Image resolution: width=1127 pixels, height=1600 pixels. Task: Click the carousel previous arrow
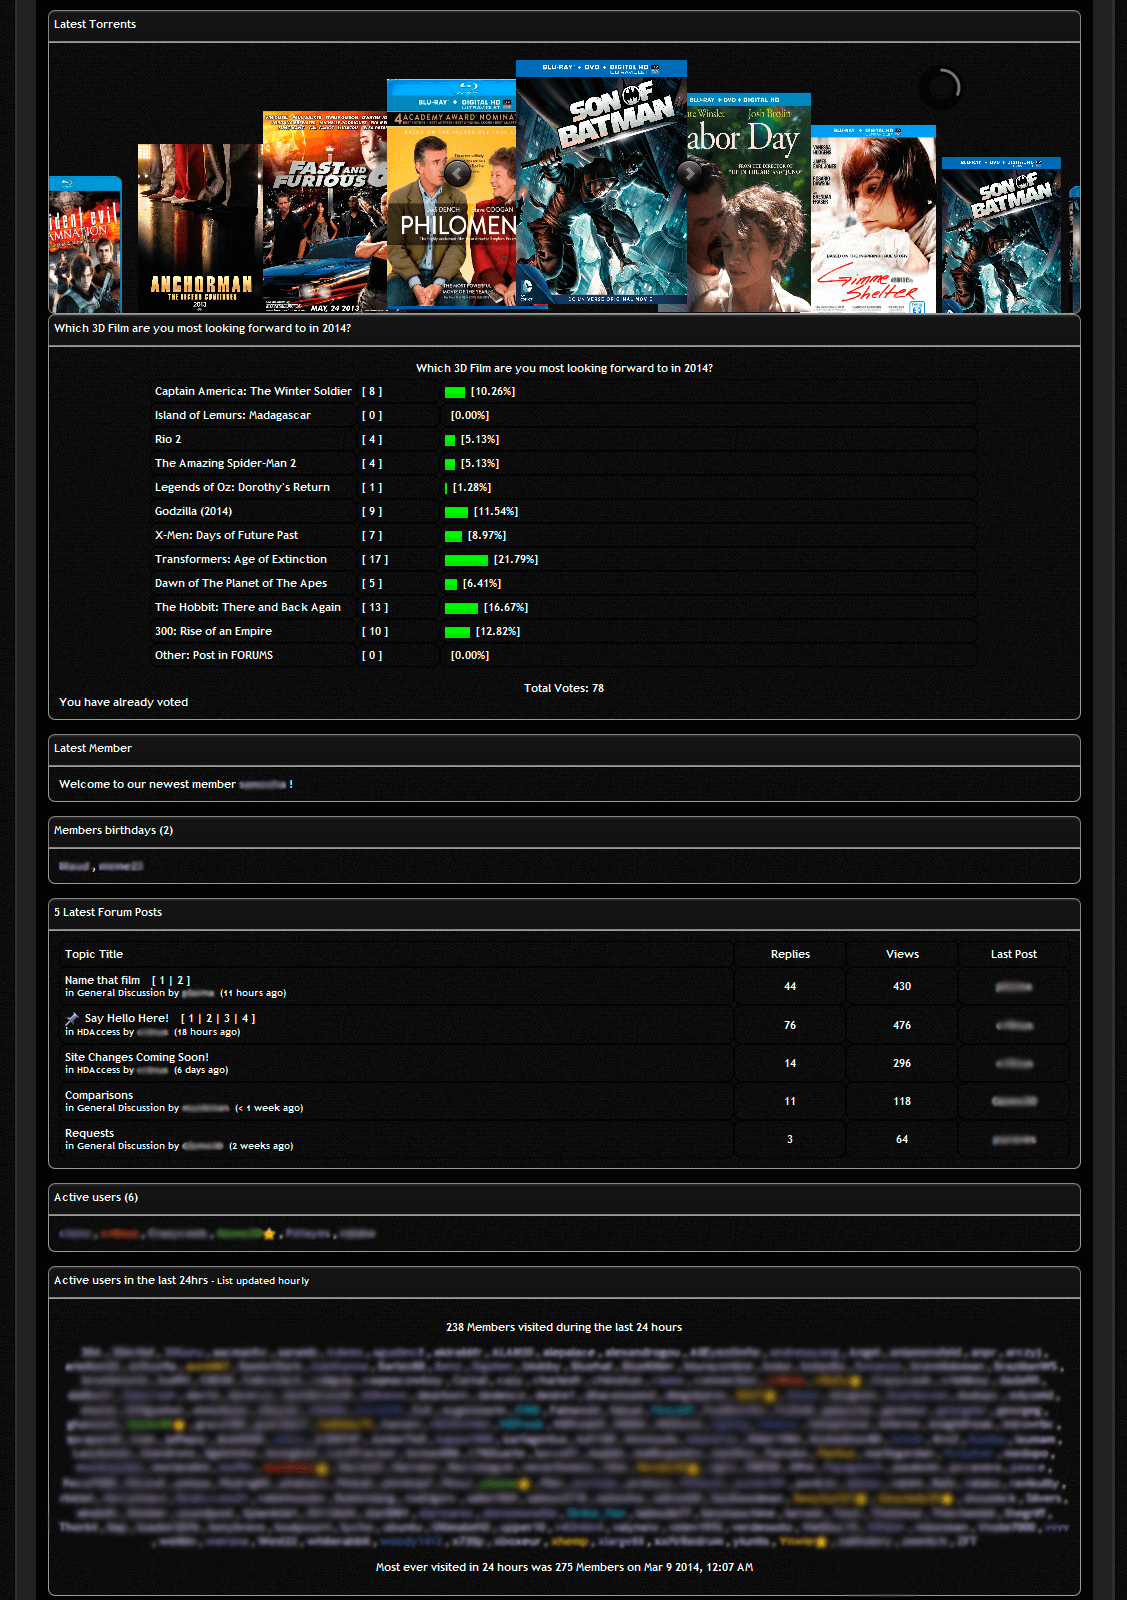pyautogui.click(x=457, y=173)
